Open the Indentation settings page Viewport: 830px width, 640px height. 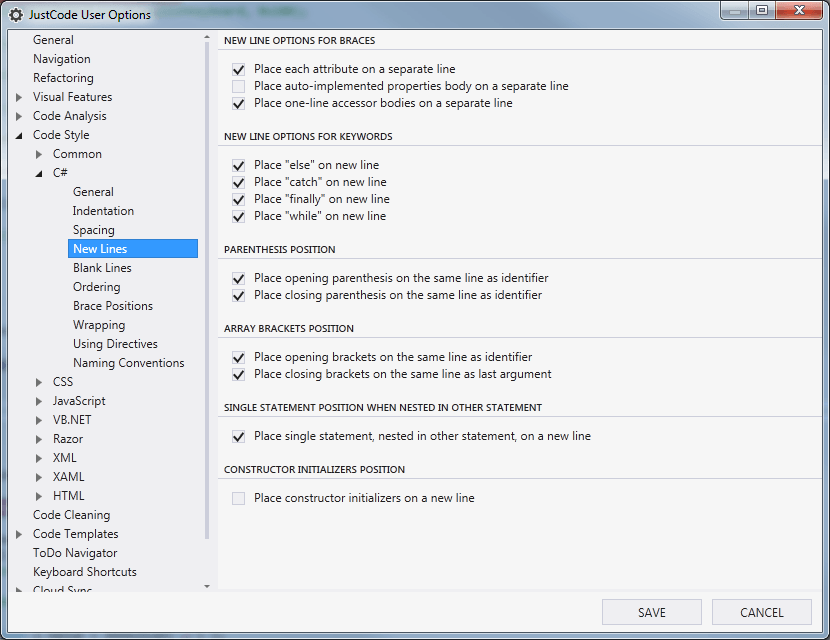[x=103, y=211]
